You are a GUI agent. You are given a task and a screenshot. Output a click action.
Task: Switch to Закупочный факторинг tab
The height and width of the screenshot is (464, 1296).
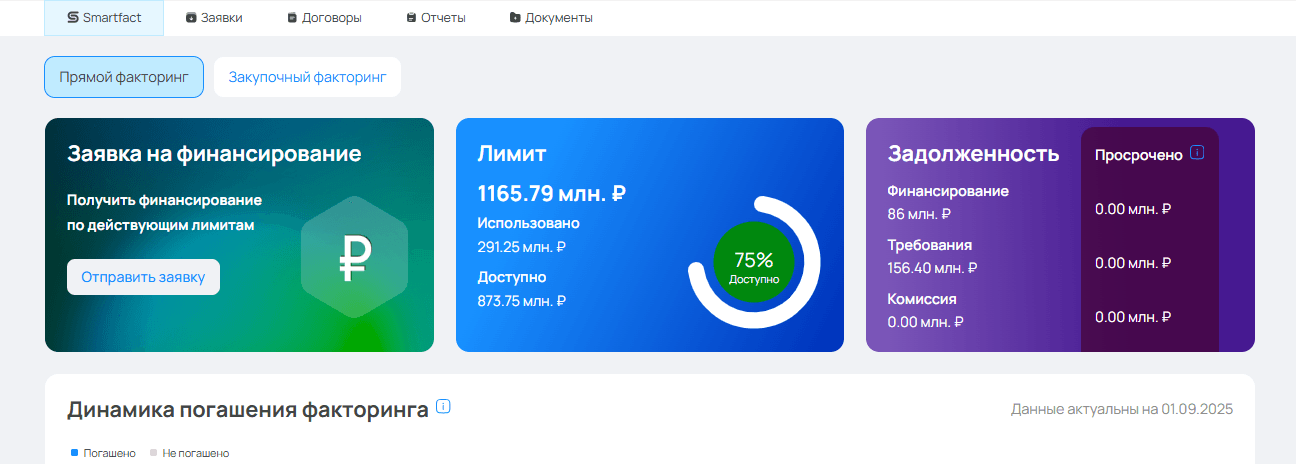(307, 77)
